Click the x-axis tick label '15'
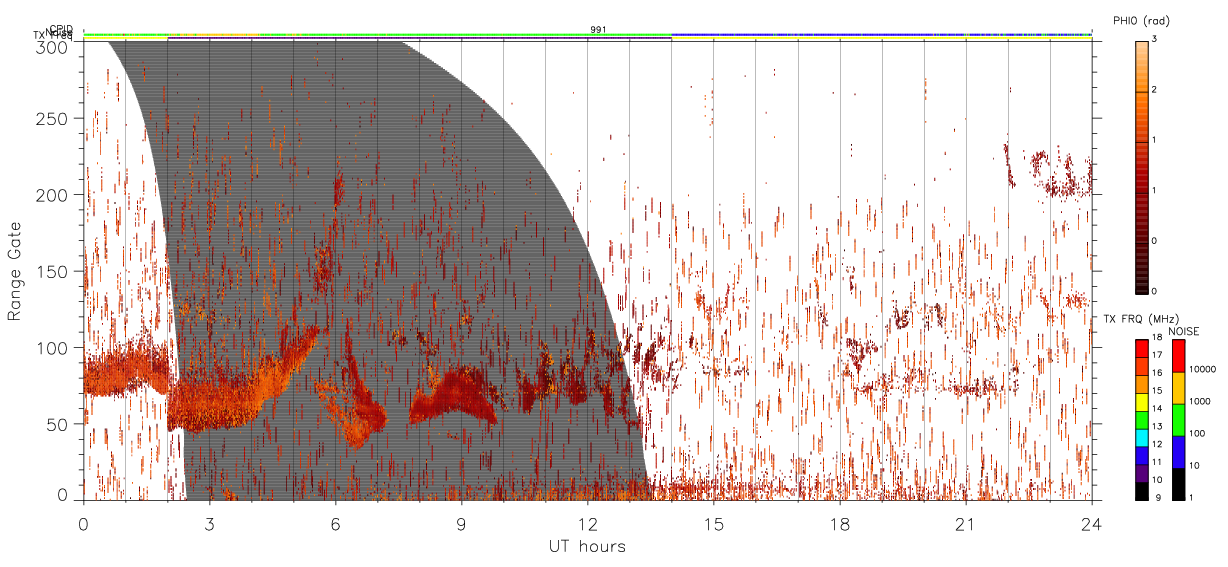Image resolution: width=1228 pixels, height=567 pixels. pyautogui.click(x=713, y=523)
